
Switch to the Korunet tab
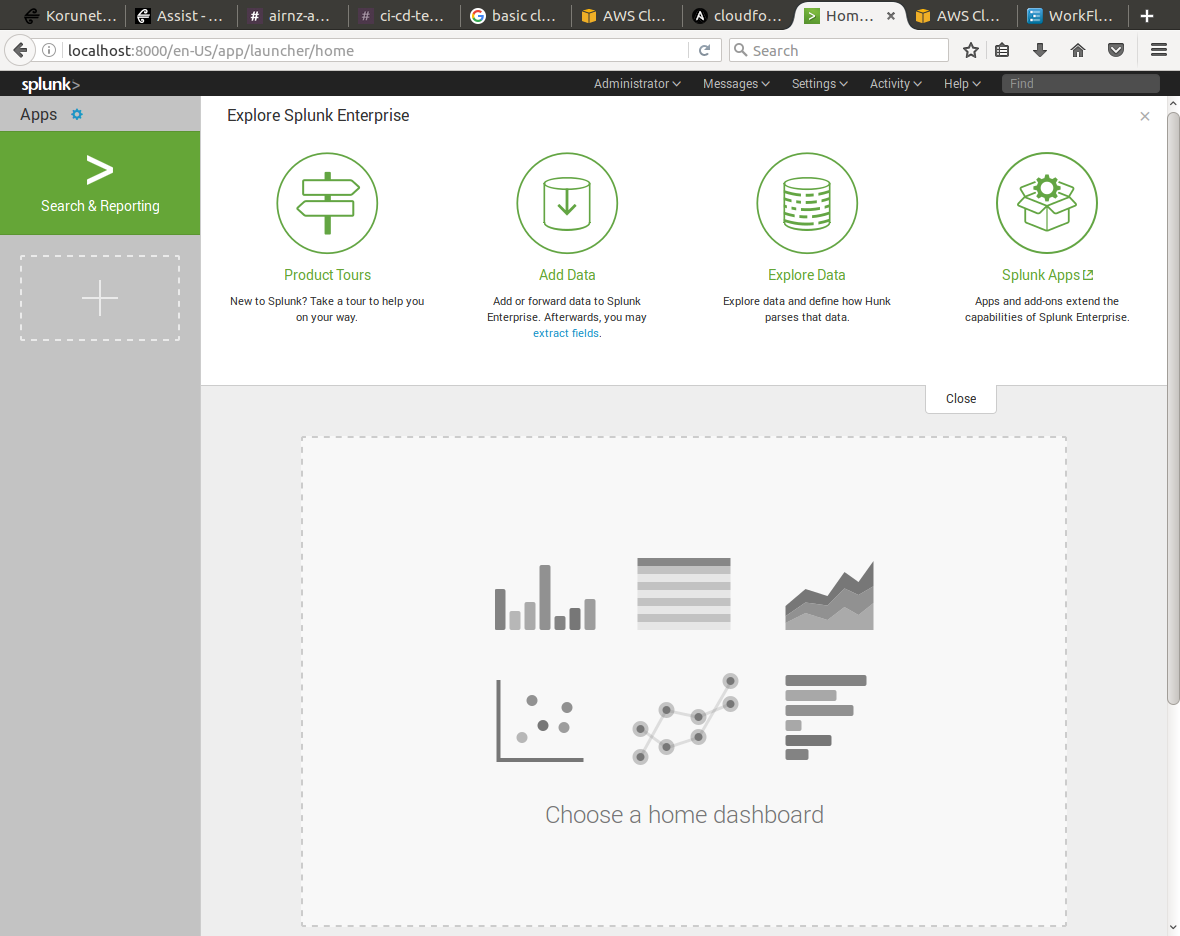69,16
